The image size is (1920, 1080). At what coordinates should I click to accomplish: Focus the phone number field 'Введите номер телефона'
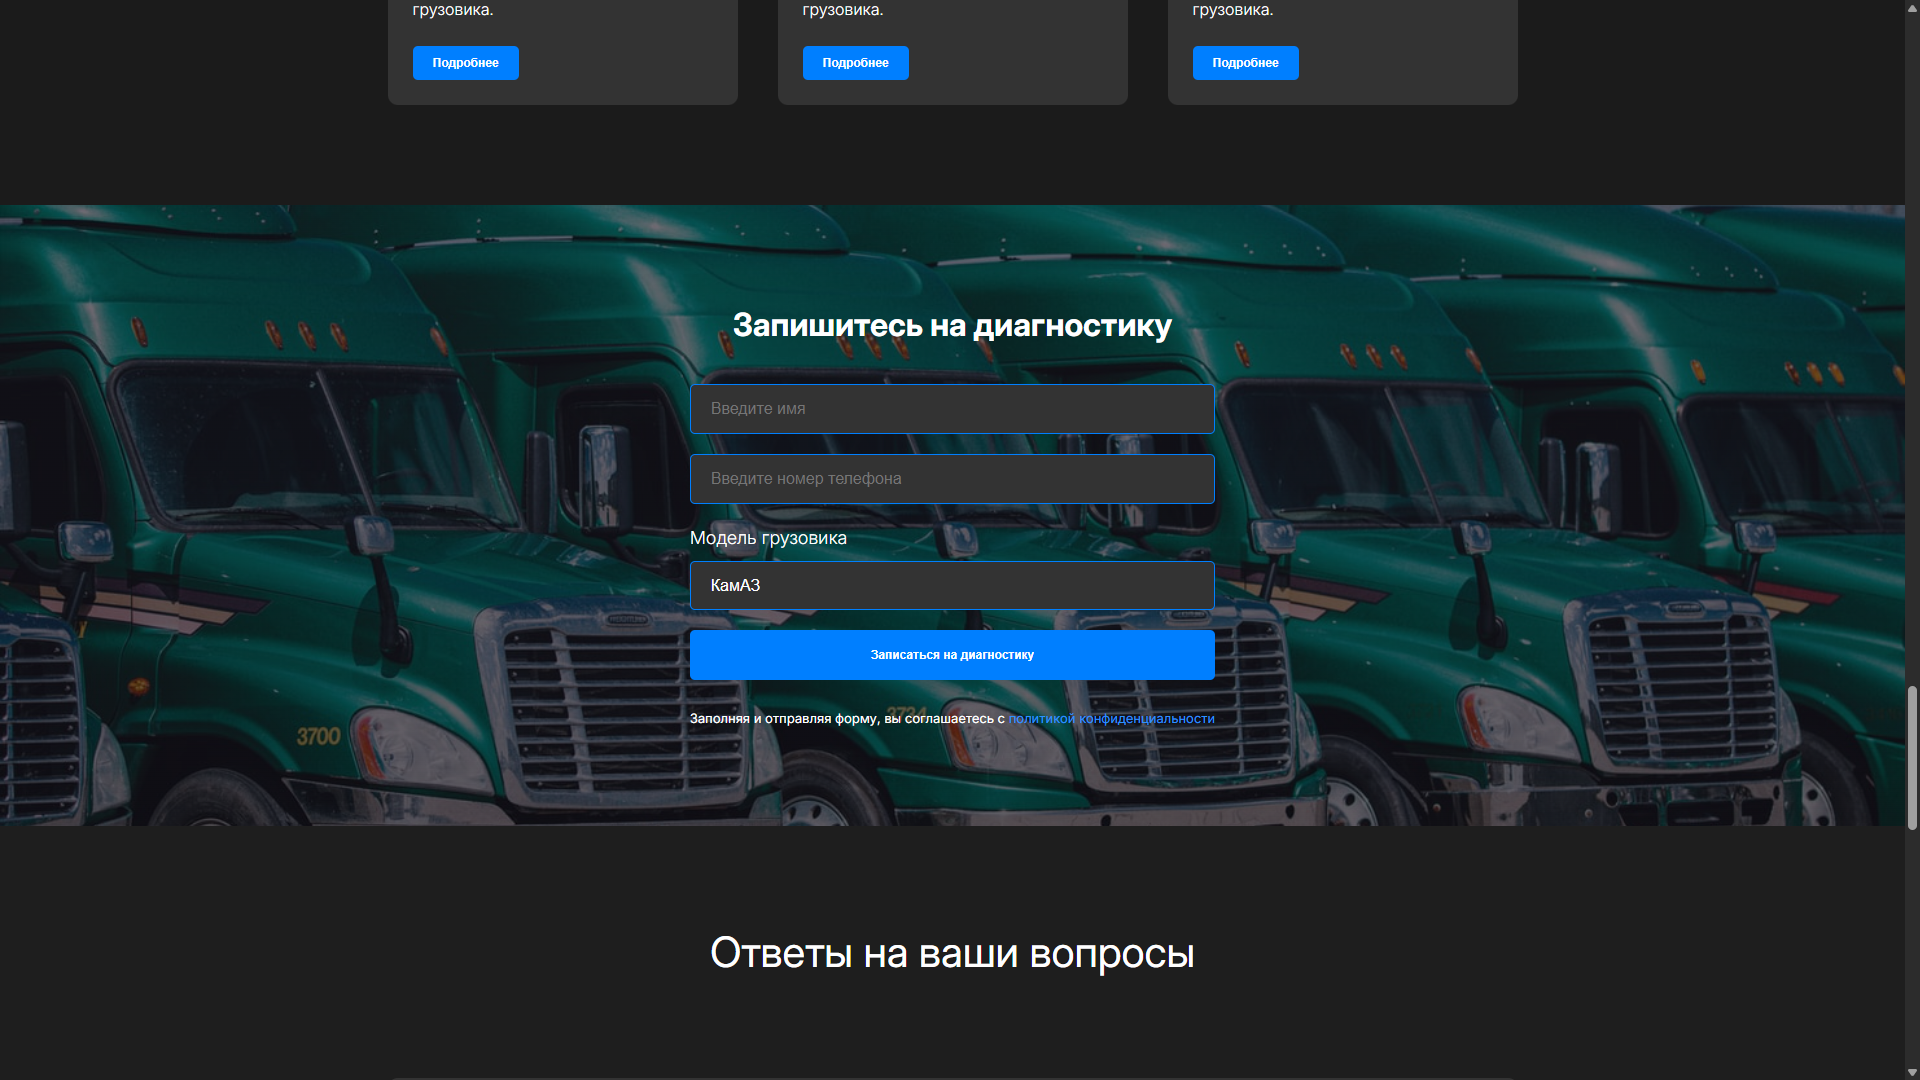point(952,479)
